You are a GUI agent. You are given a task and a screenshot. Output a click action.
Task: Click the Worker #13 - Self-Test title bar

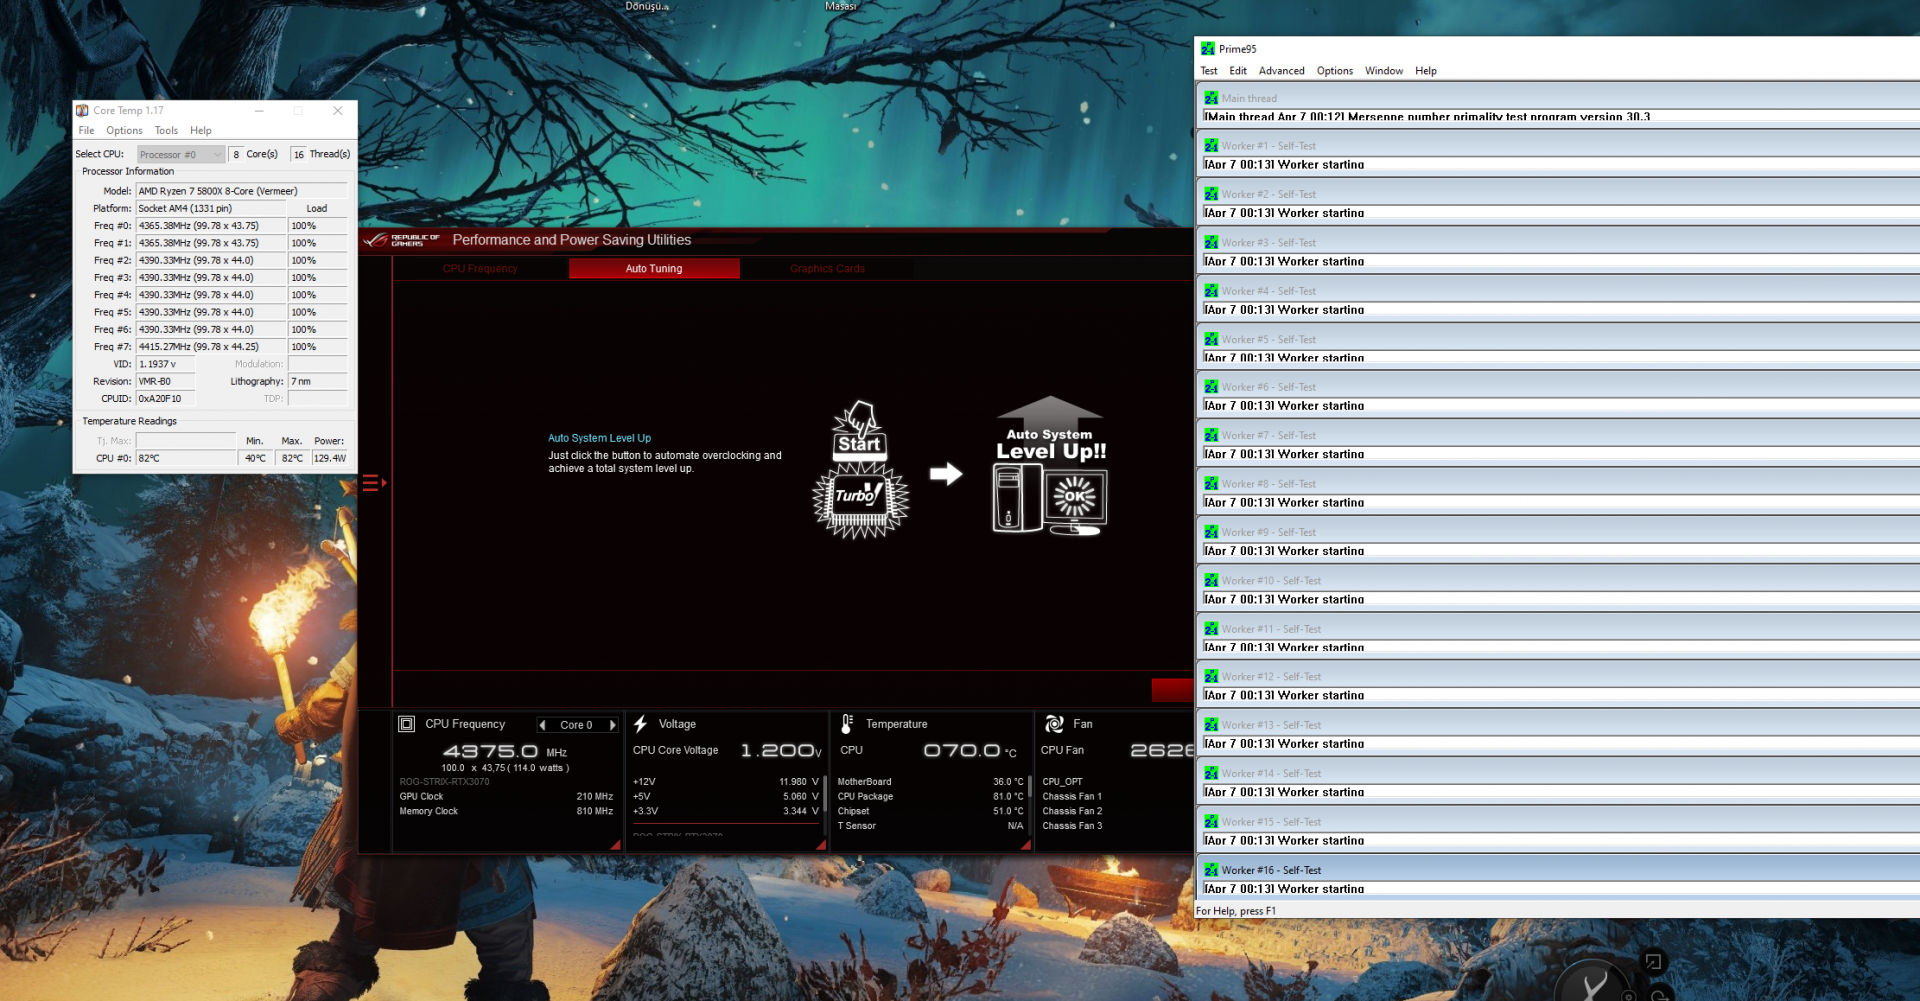(x=1559, y=725)
